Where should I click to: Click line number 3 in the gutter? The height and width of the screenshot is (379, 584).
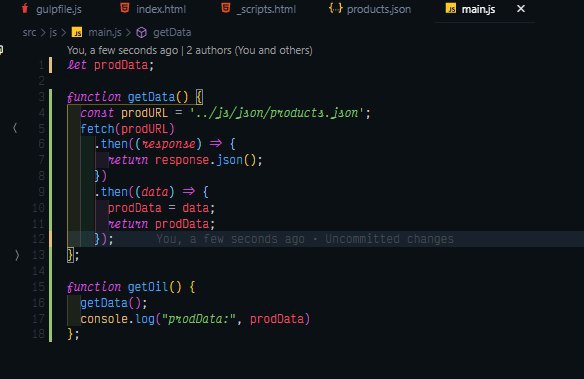41,97
